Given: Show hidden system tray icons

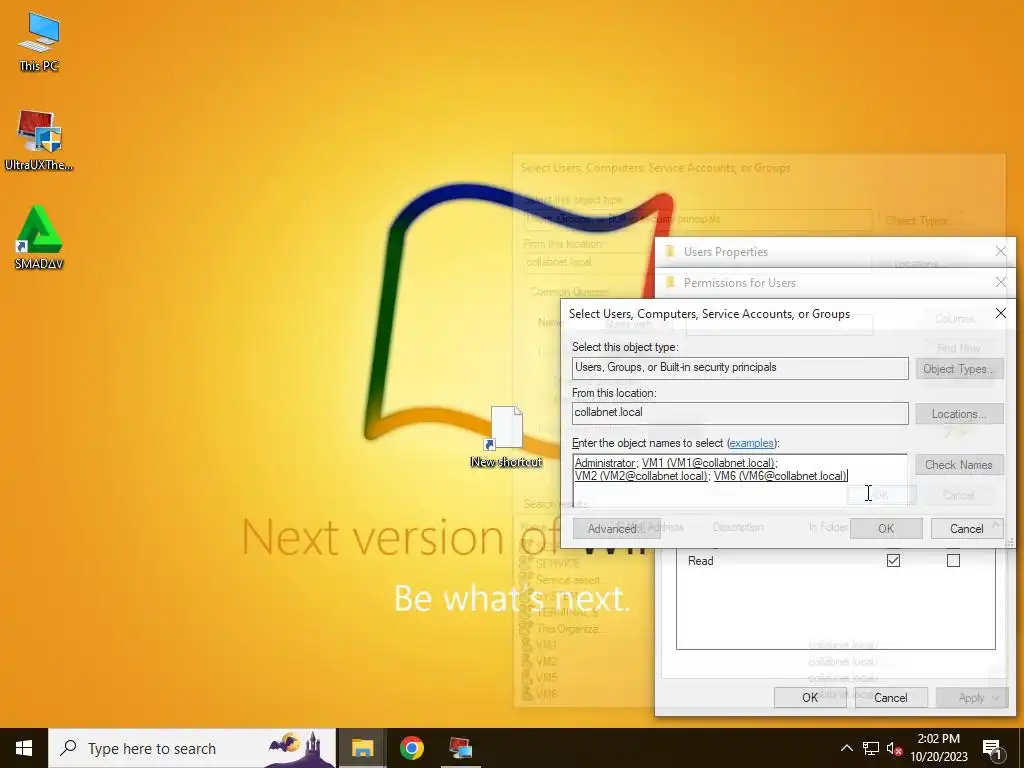Looking at the screenshot, I should [x=846, y=748].
